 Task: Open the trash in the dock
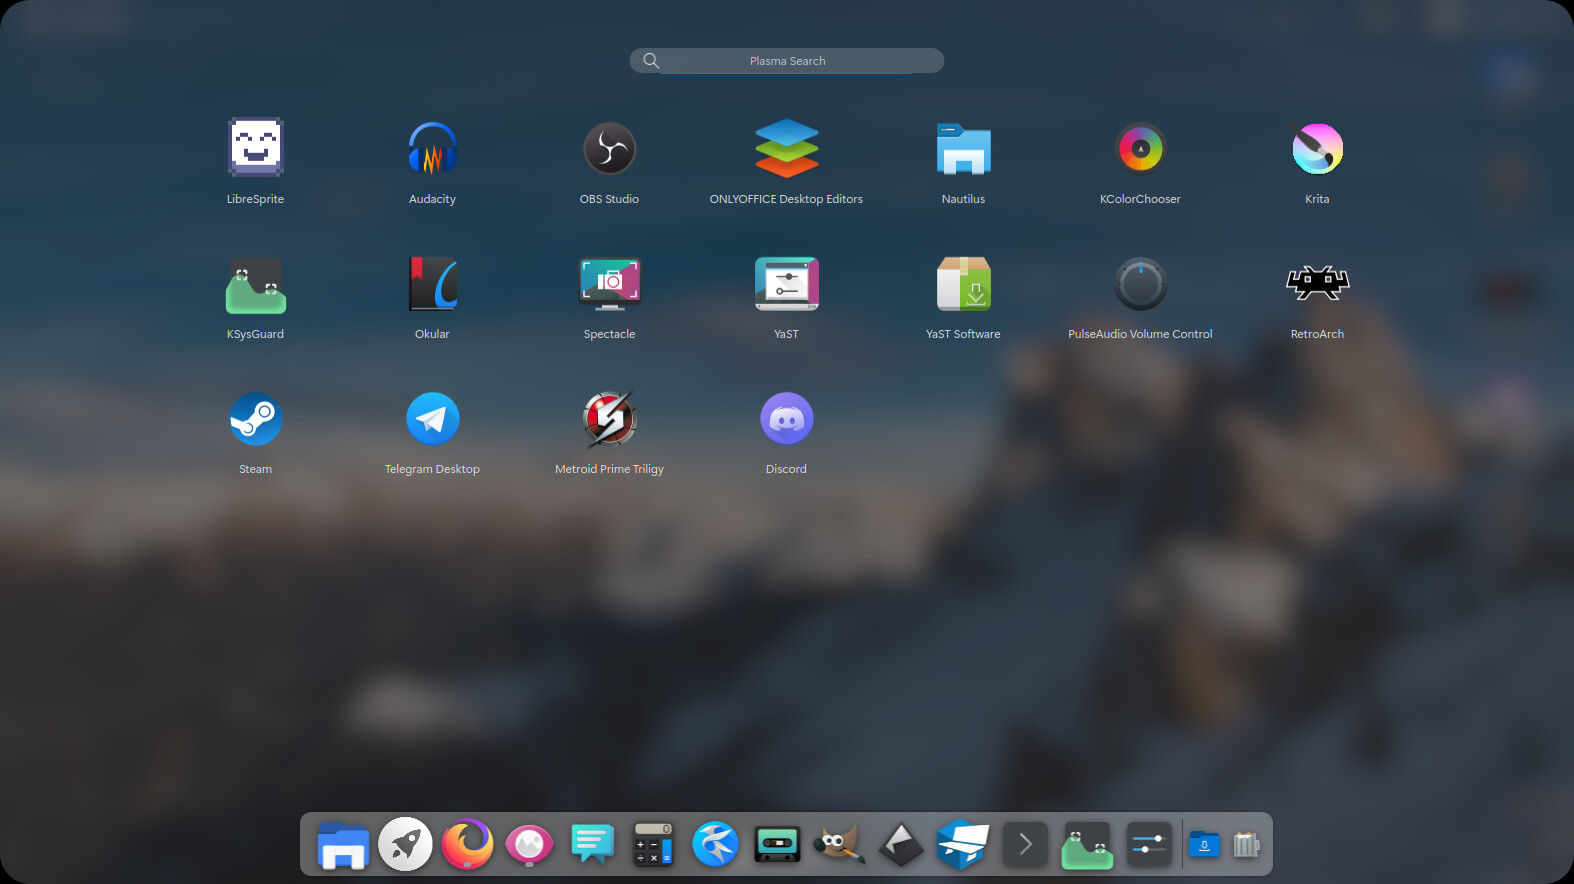[x=1246, y=845]
